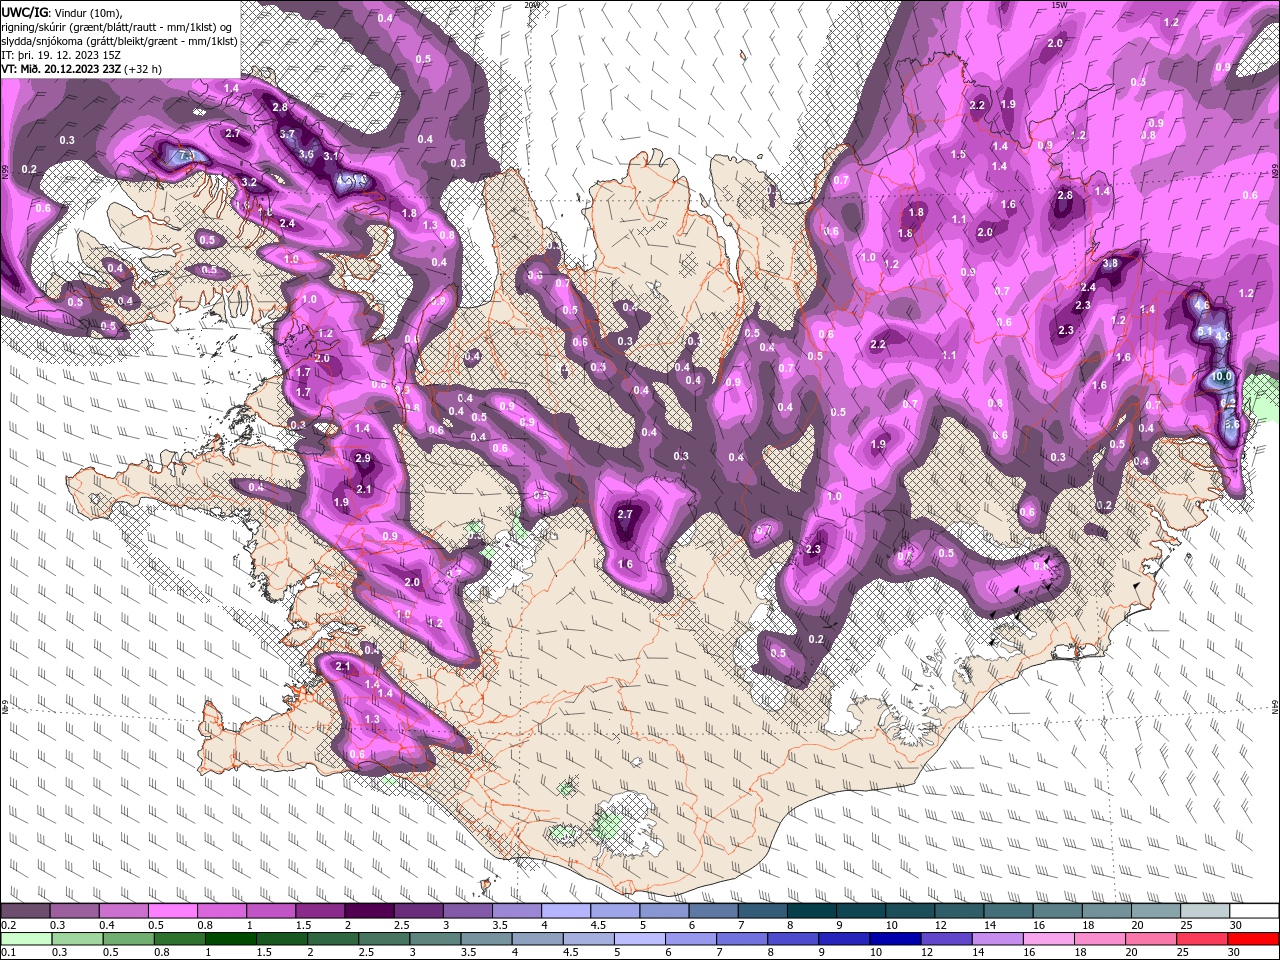Click the 7.3 precipitation value in the northwest
The height and width of the screenshot is (960, 1280).
coord(186,155)
